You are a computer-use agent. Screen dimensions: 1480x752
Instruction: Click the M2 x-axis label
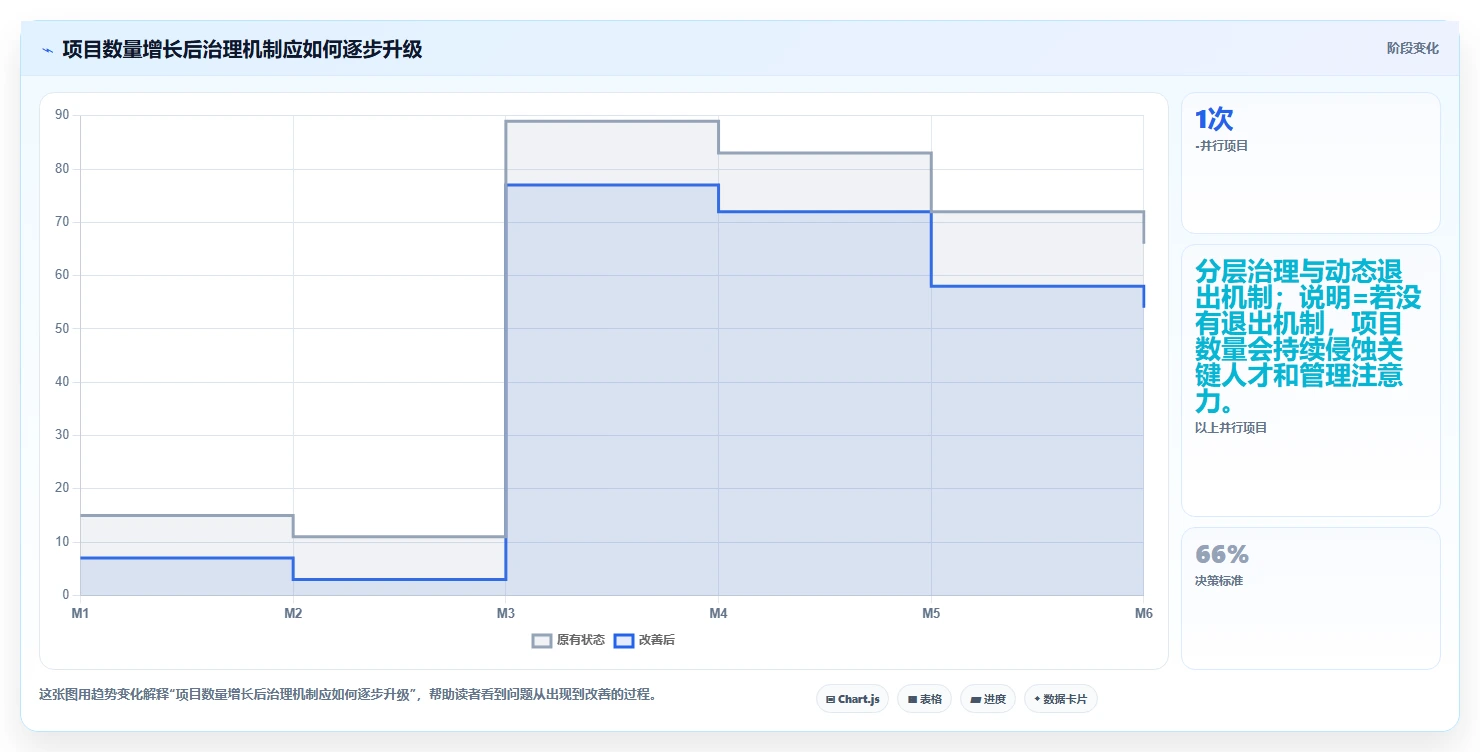(293, 613)
